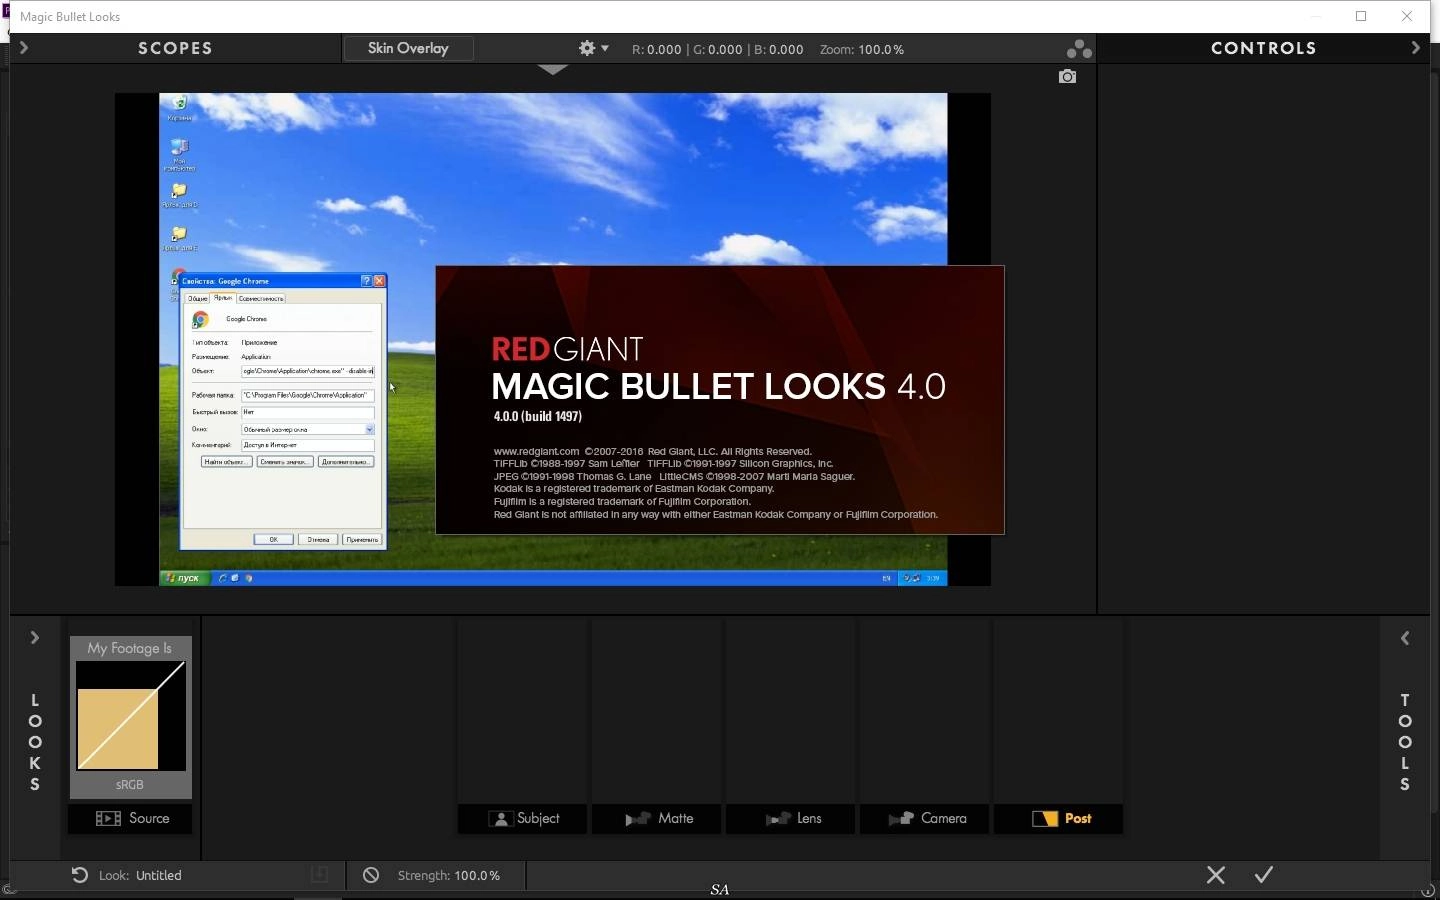Toggle the disable look circle-slash icon
1440x900 pixels.
tap(371, 875)
